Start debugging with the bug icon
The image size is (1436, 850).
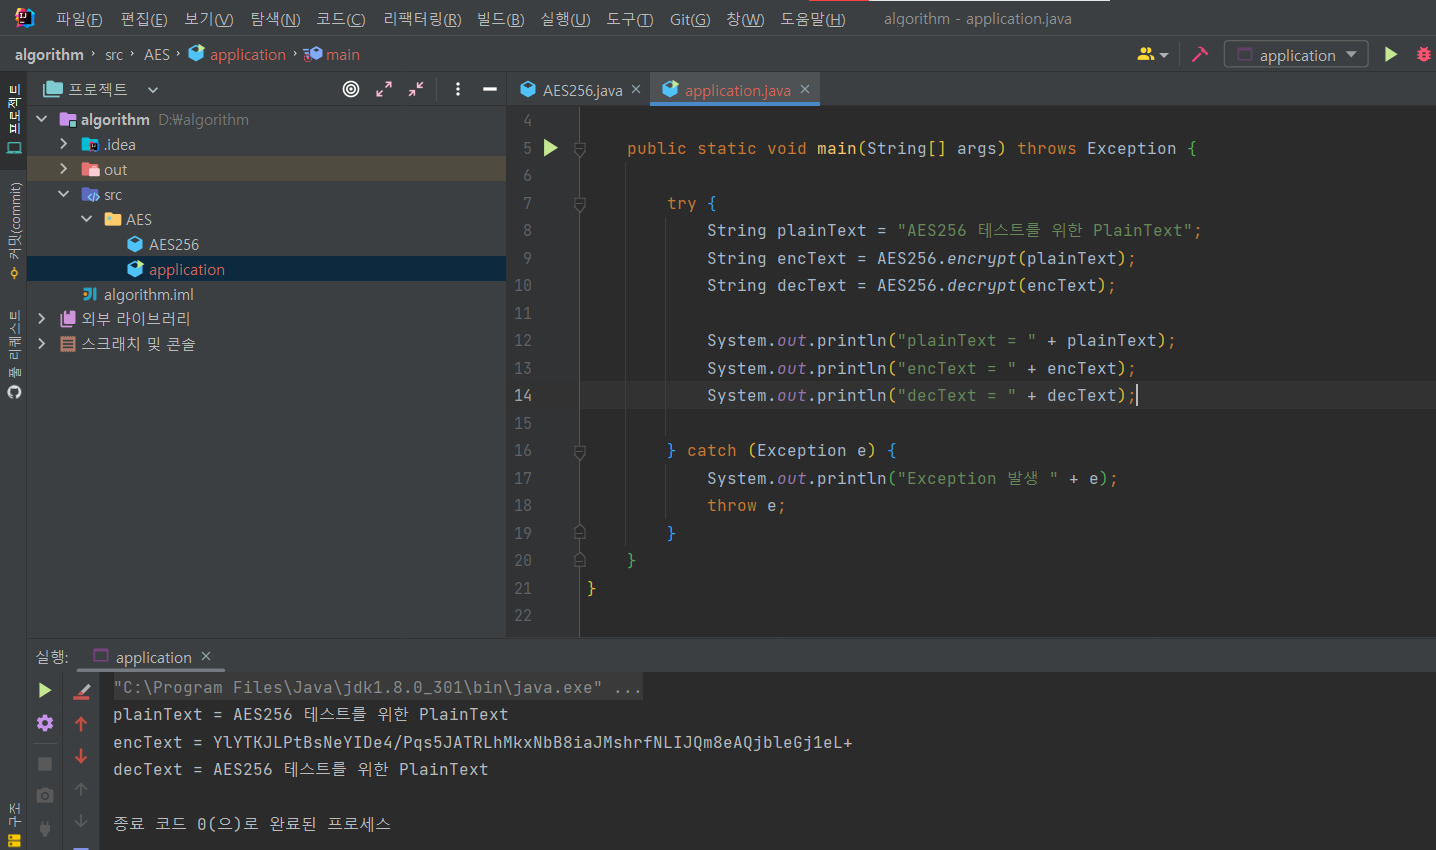1424,54
